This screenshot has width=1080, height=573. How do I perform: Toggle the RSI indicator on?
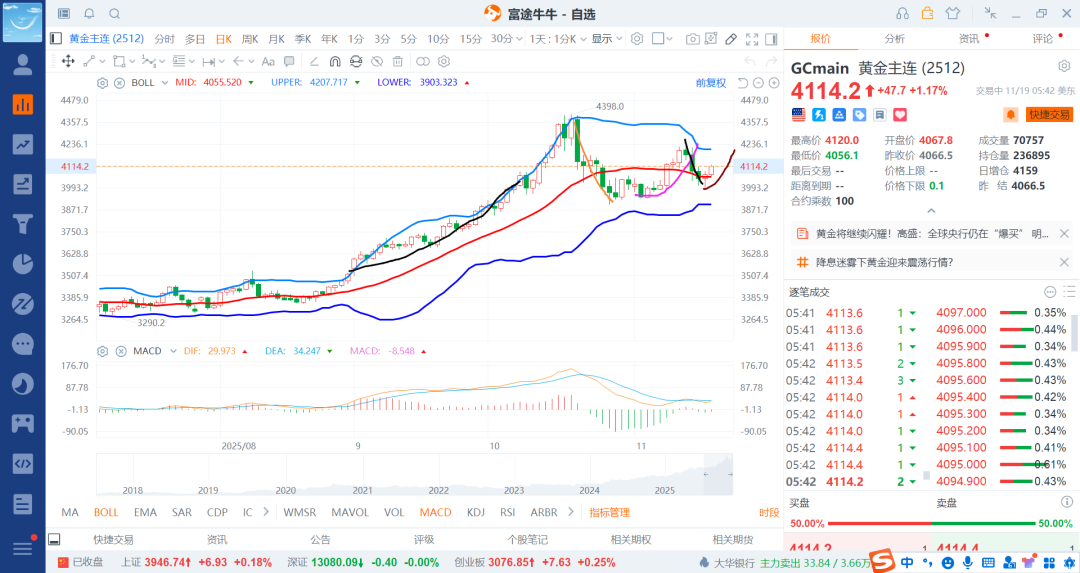507,512
